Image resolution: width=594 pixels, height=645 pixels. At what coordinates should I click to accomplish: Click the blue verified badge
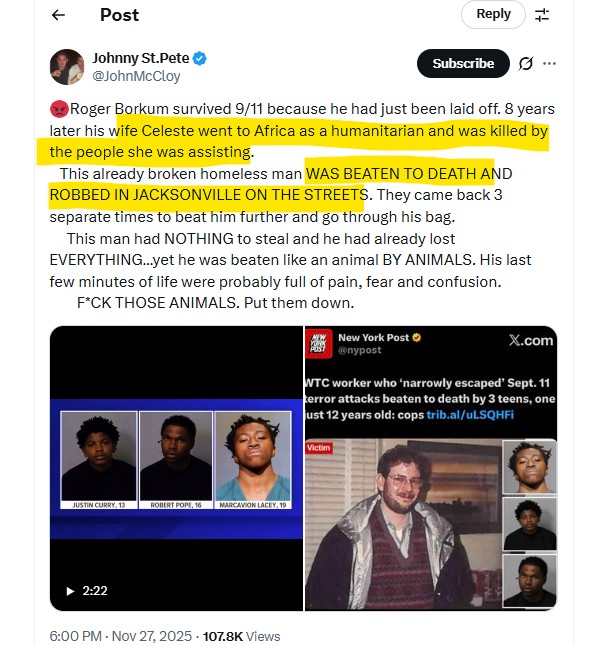pyautogui.click(x=200, y=58)
